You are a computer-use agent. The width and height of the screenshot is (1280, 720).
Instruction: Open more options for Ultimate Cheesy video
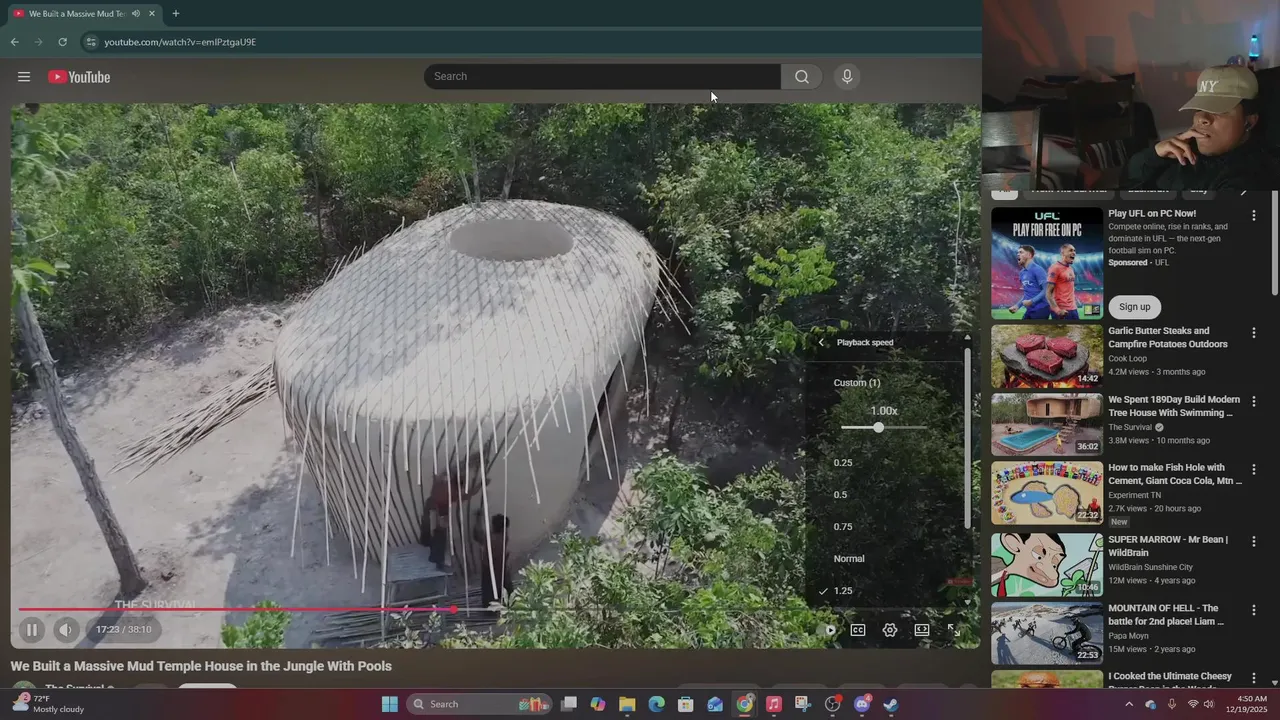pyautogui.click(x=1254, y=678)
